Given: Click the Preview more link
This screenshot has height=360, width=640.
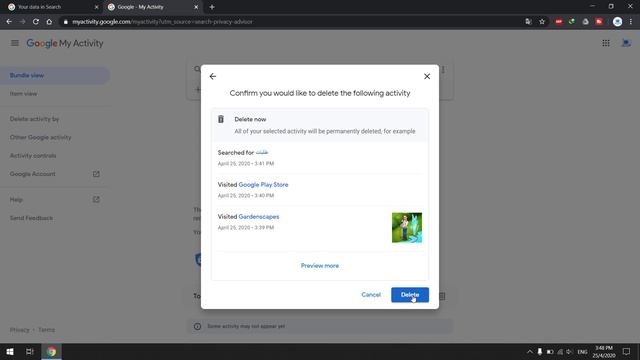Looking at the screenshot, I should tap(320, 266).
